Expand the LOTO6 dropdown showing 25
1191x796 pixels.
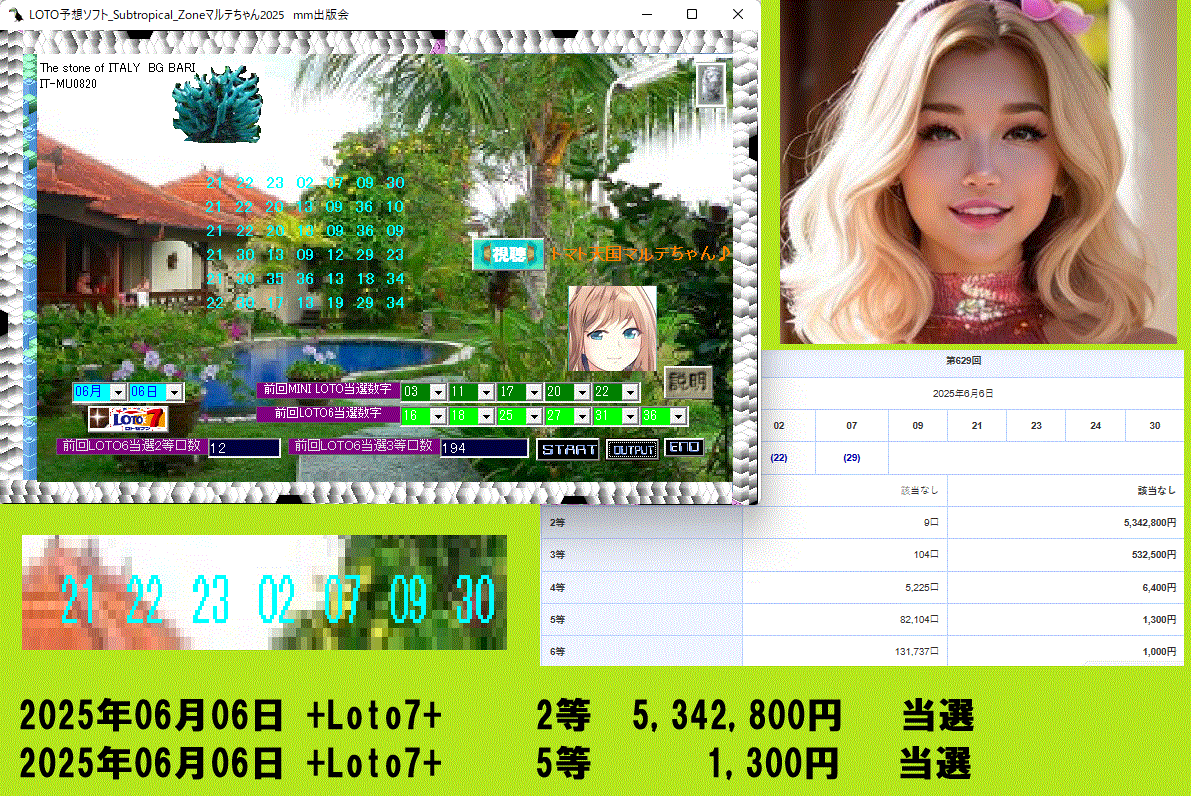[x=534, y=416]
